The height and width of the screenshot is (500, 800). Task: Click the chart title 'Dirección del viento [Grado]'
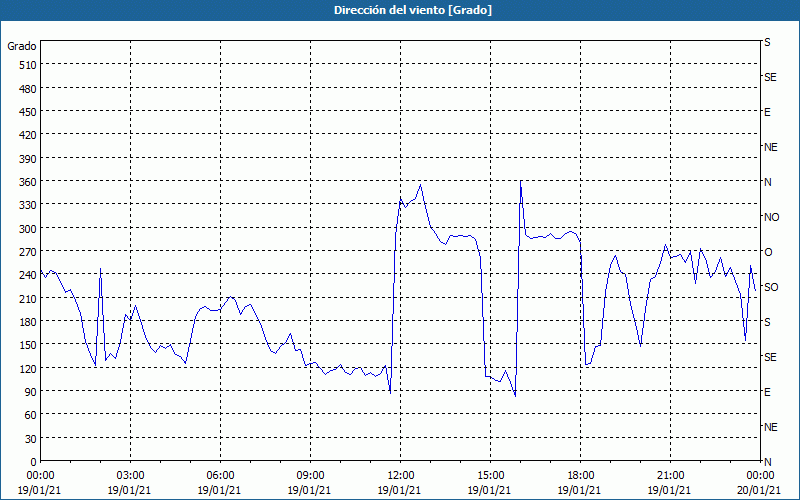(413, 10)
